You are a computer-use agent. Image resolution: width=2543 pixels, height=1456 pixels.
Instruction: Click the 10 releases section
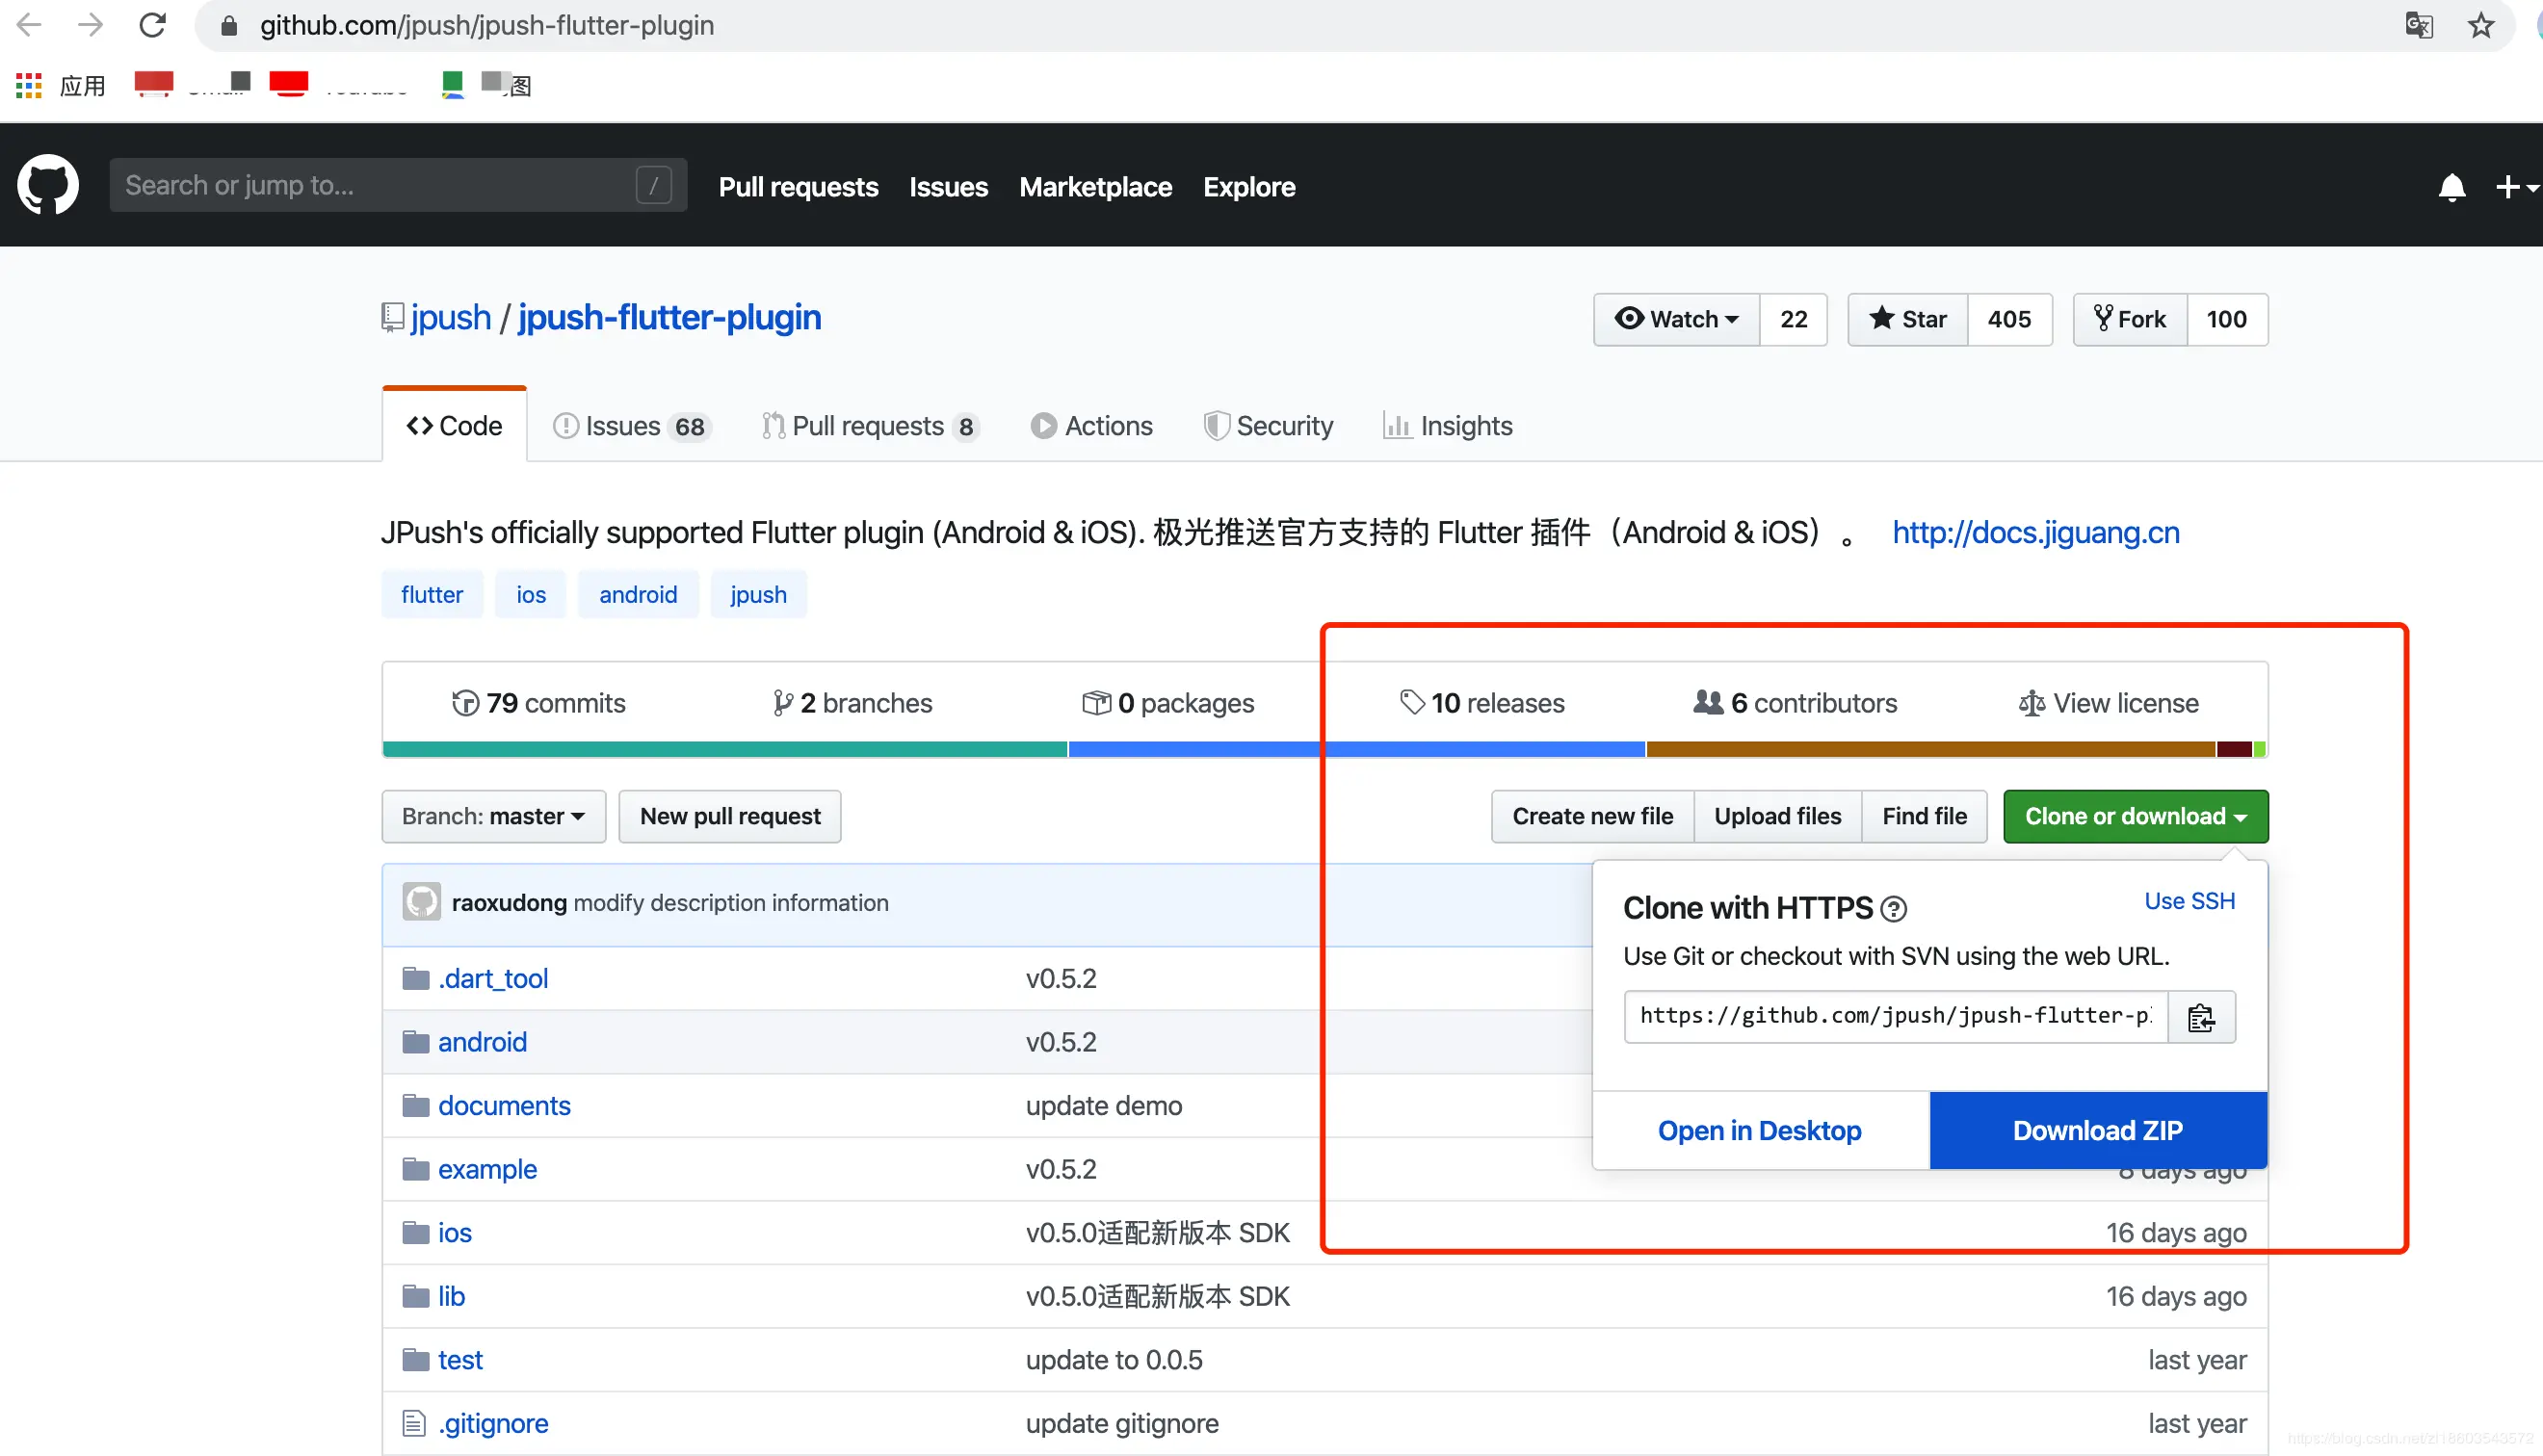1482,702
